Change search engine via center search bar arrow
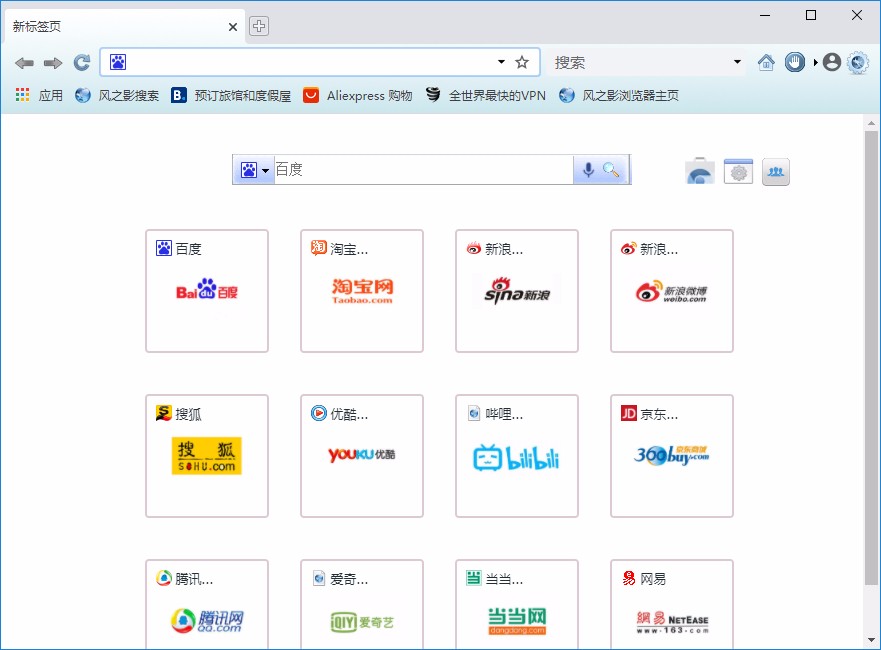 (x=266, y=169)
